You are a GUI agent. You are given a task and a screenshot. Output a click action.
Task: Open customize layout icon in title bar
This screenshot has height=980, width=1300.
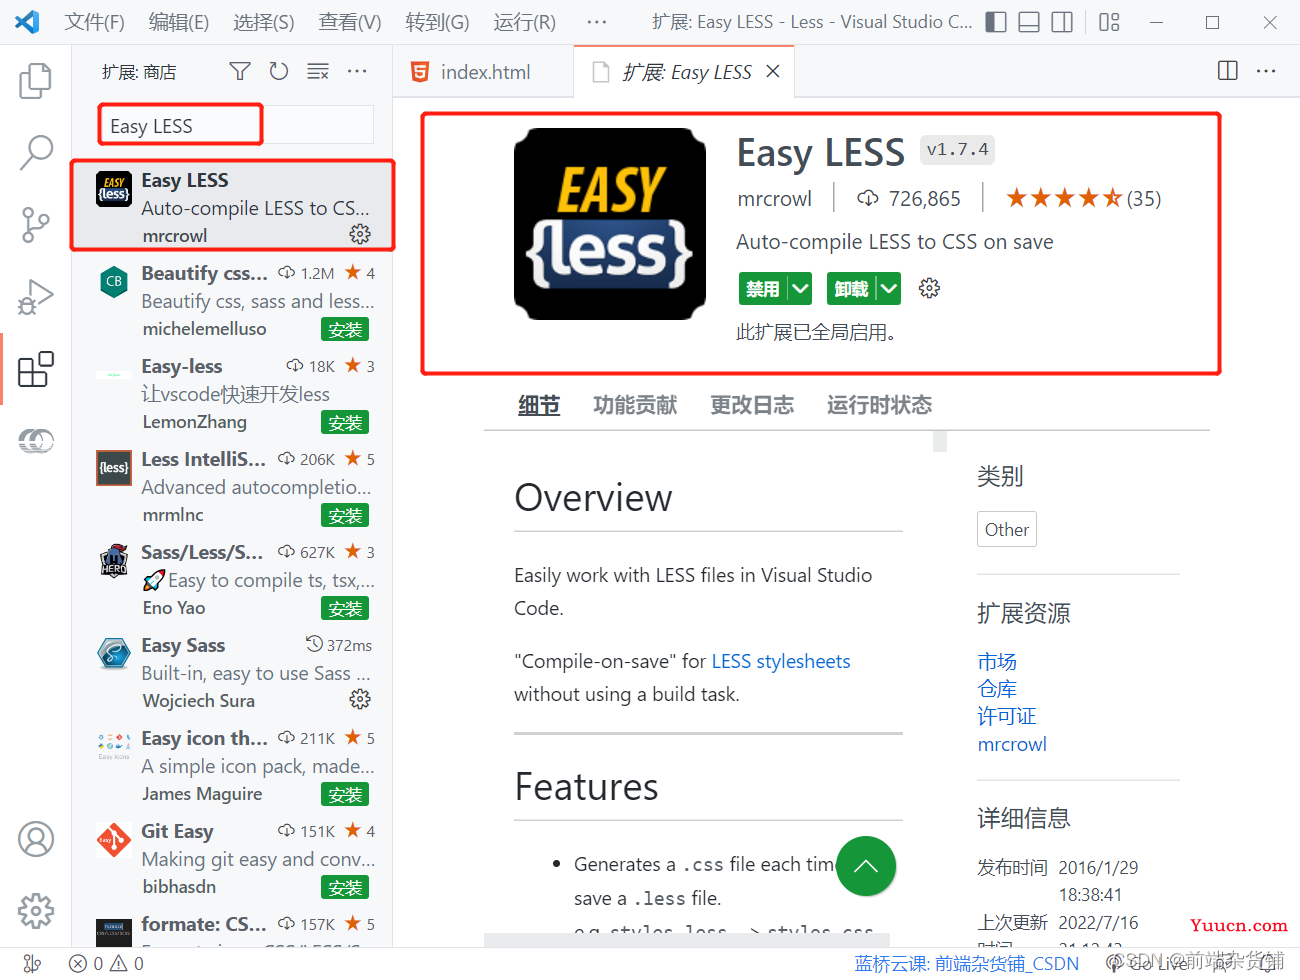click(1109, 22)
